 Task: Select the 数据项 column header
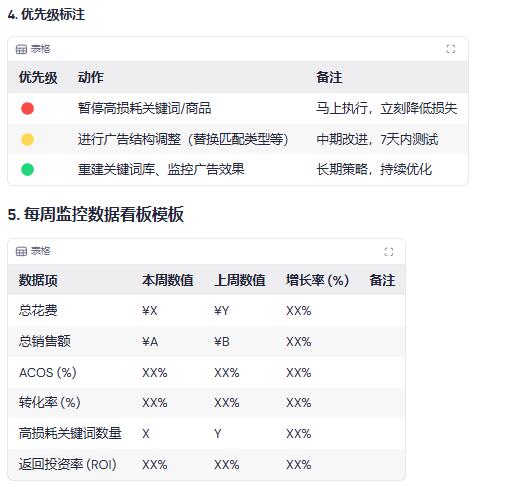38,280
